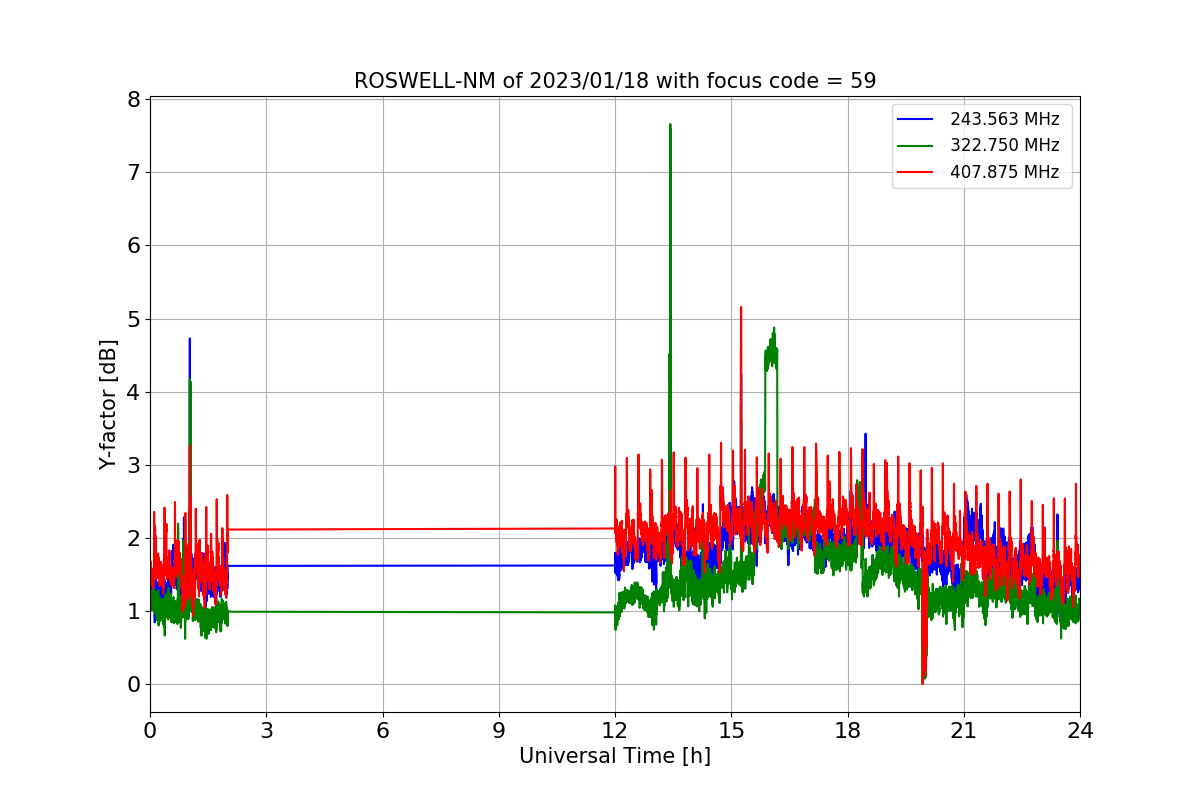Click the red spike peak just above 5 dB
This screenshot has width=1200, height=800.
741,308
